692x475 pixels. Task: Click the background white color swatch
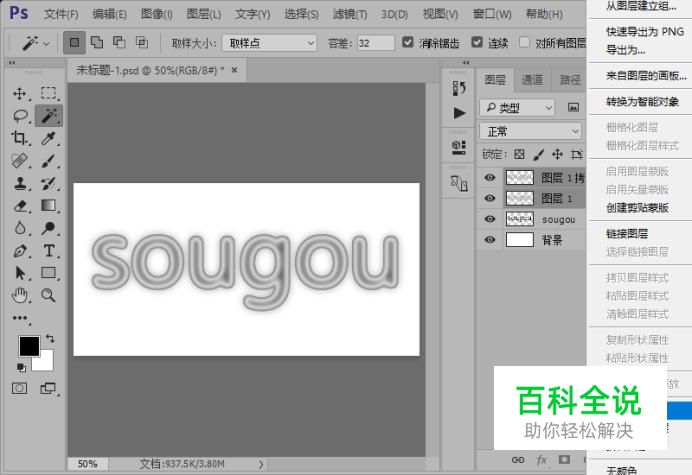(x=46, y=363)
